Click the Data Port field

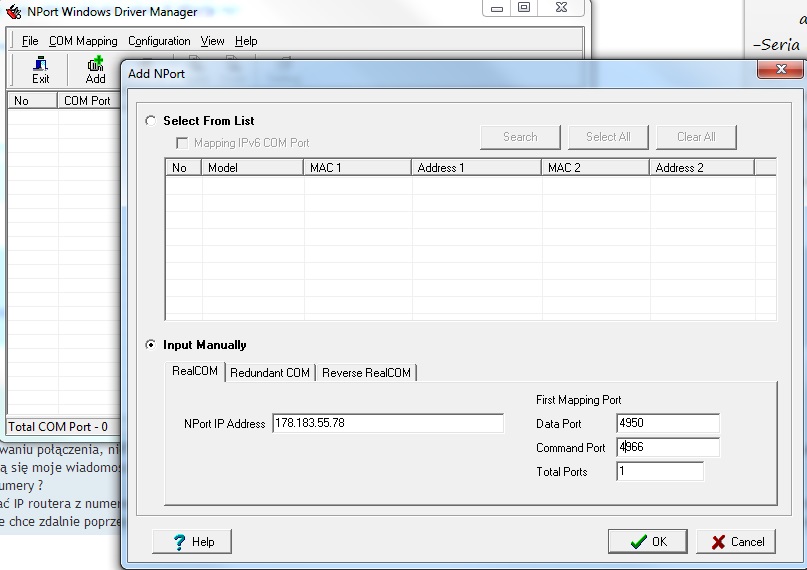click(668, 423)
